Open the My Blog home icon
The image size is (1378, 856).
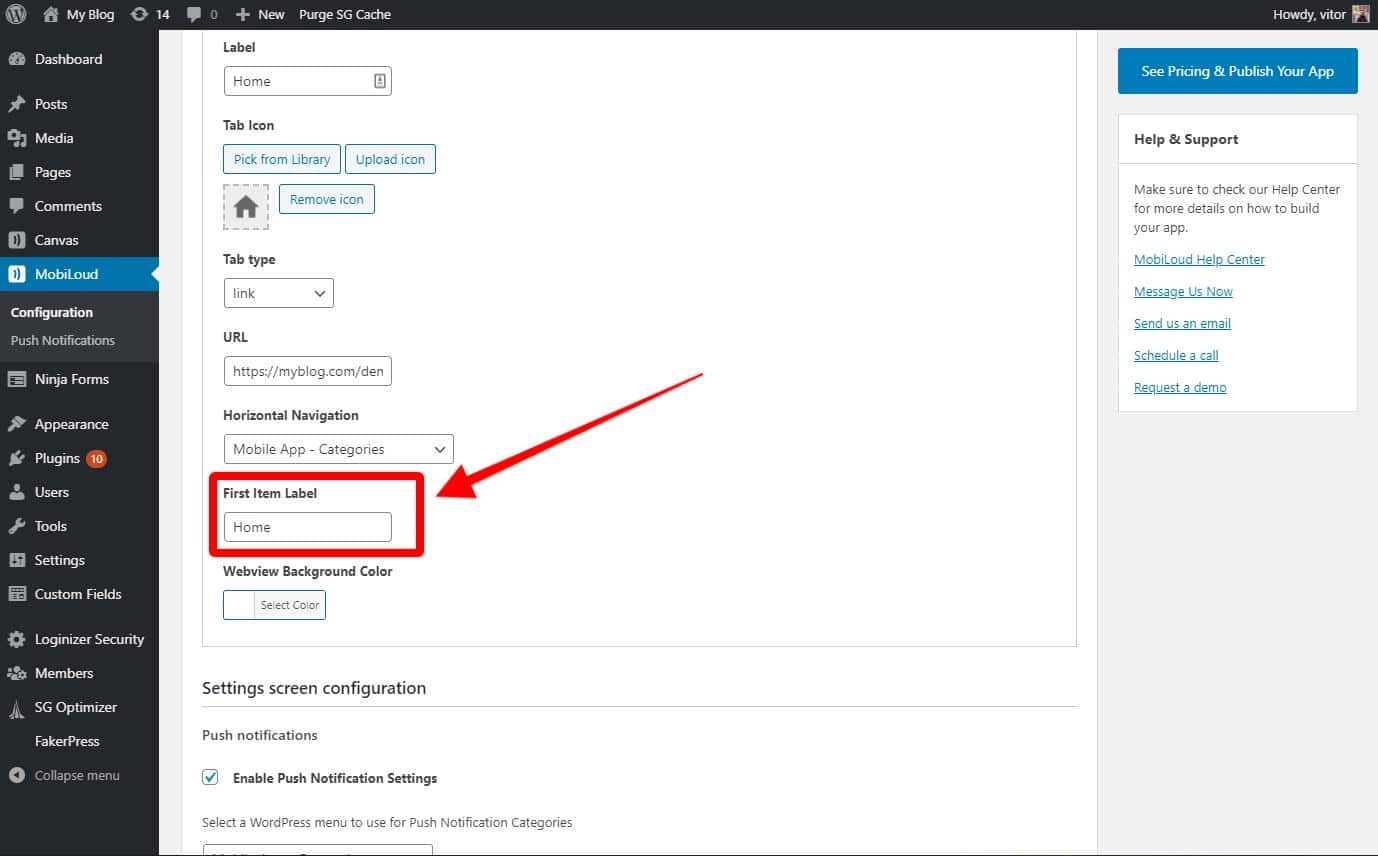pos(52,14)
